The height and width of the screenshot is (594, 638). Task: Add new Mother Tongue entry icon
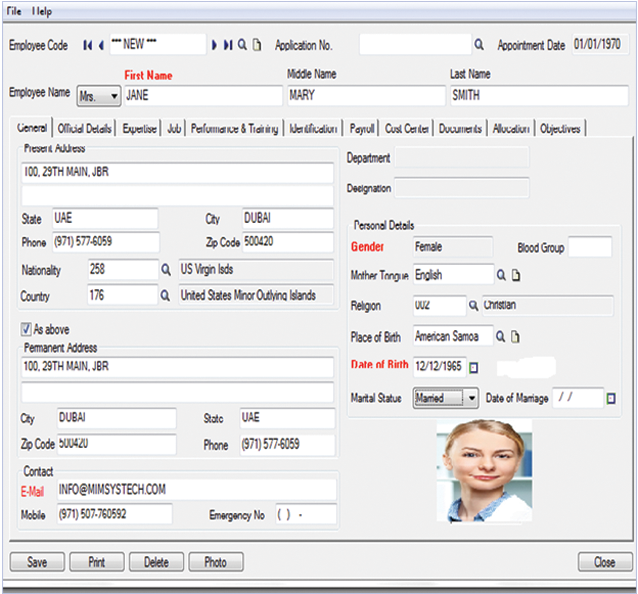(x=517, y=275)
